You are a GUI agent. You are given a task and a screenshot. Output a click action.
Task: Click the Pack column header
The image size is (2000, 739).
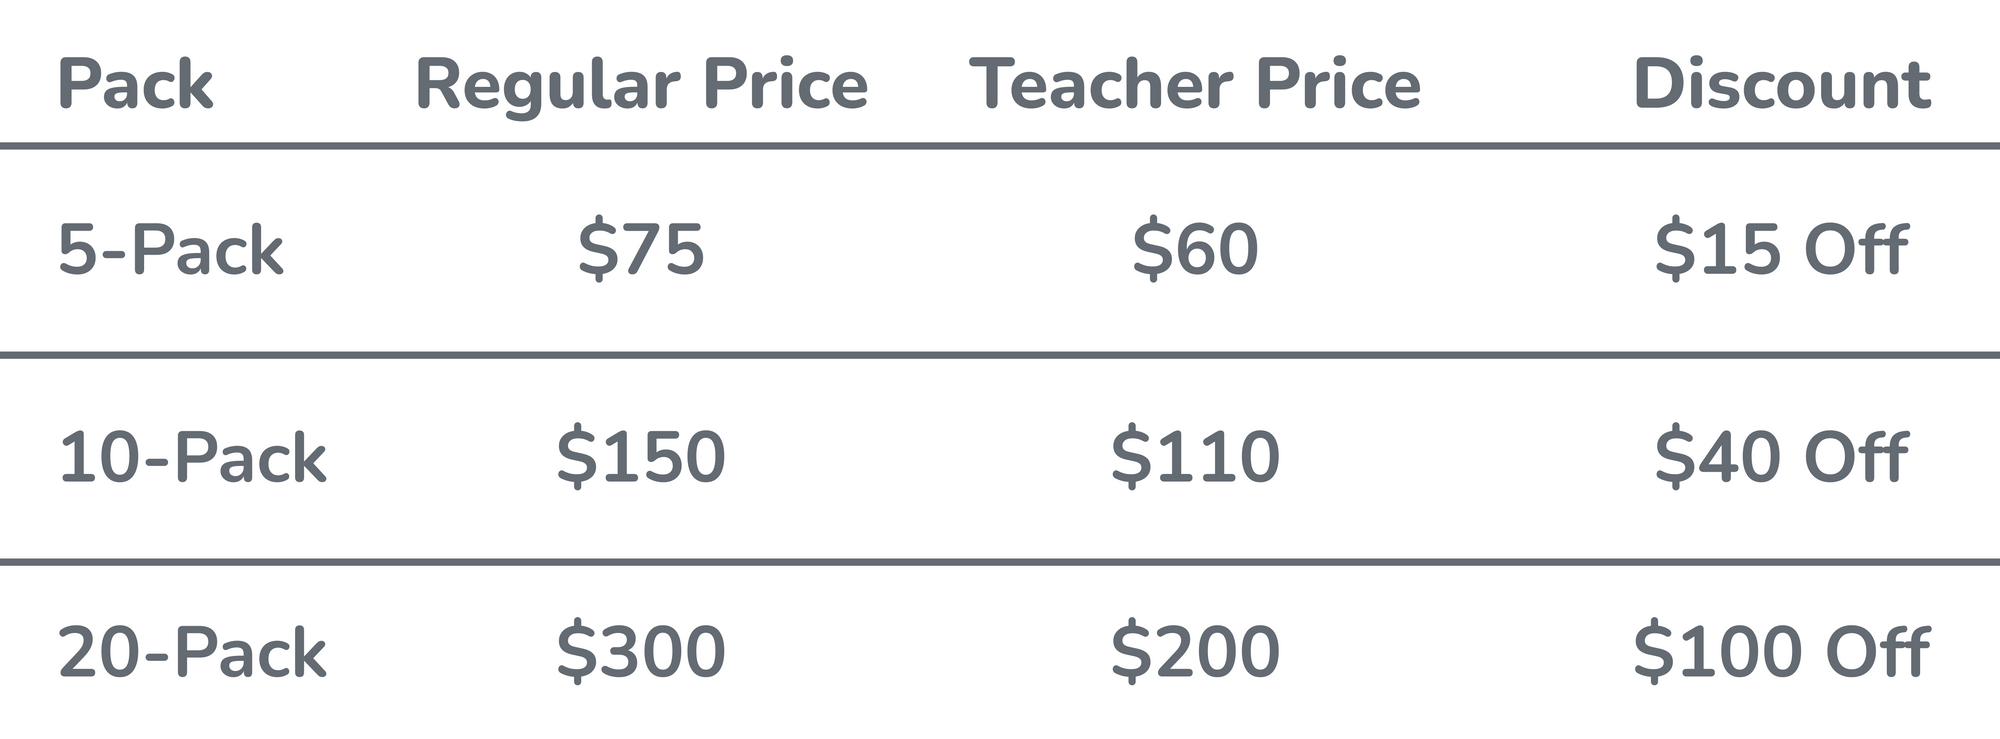(135, 84)
